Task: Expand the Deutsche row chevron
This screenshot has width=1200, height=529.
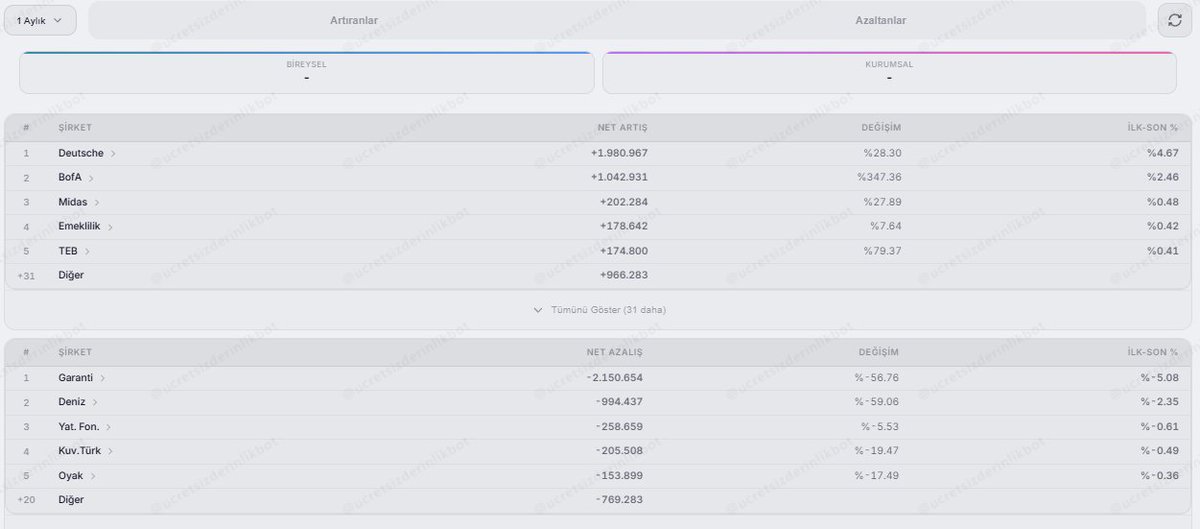Action: click(114, 153)
